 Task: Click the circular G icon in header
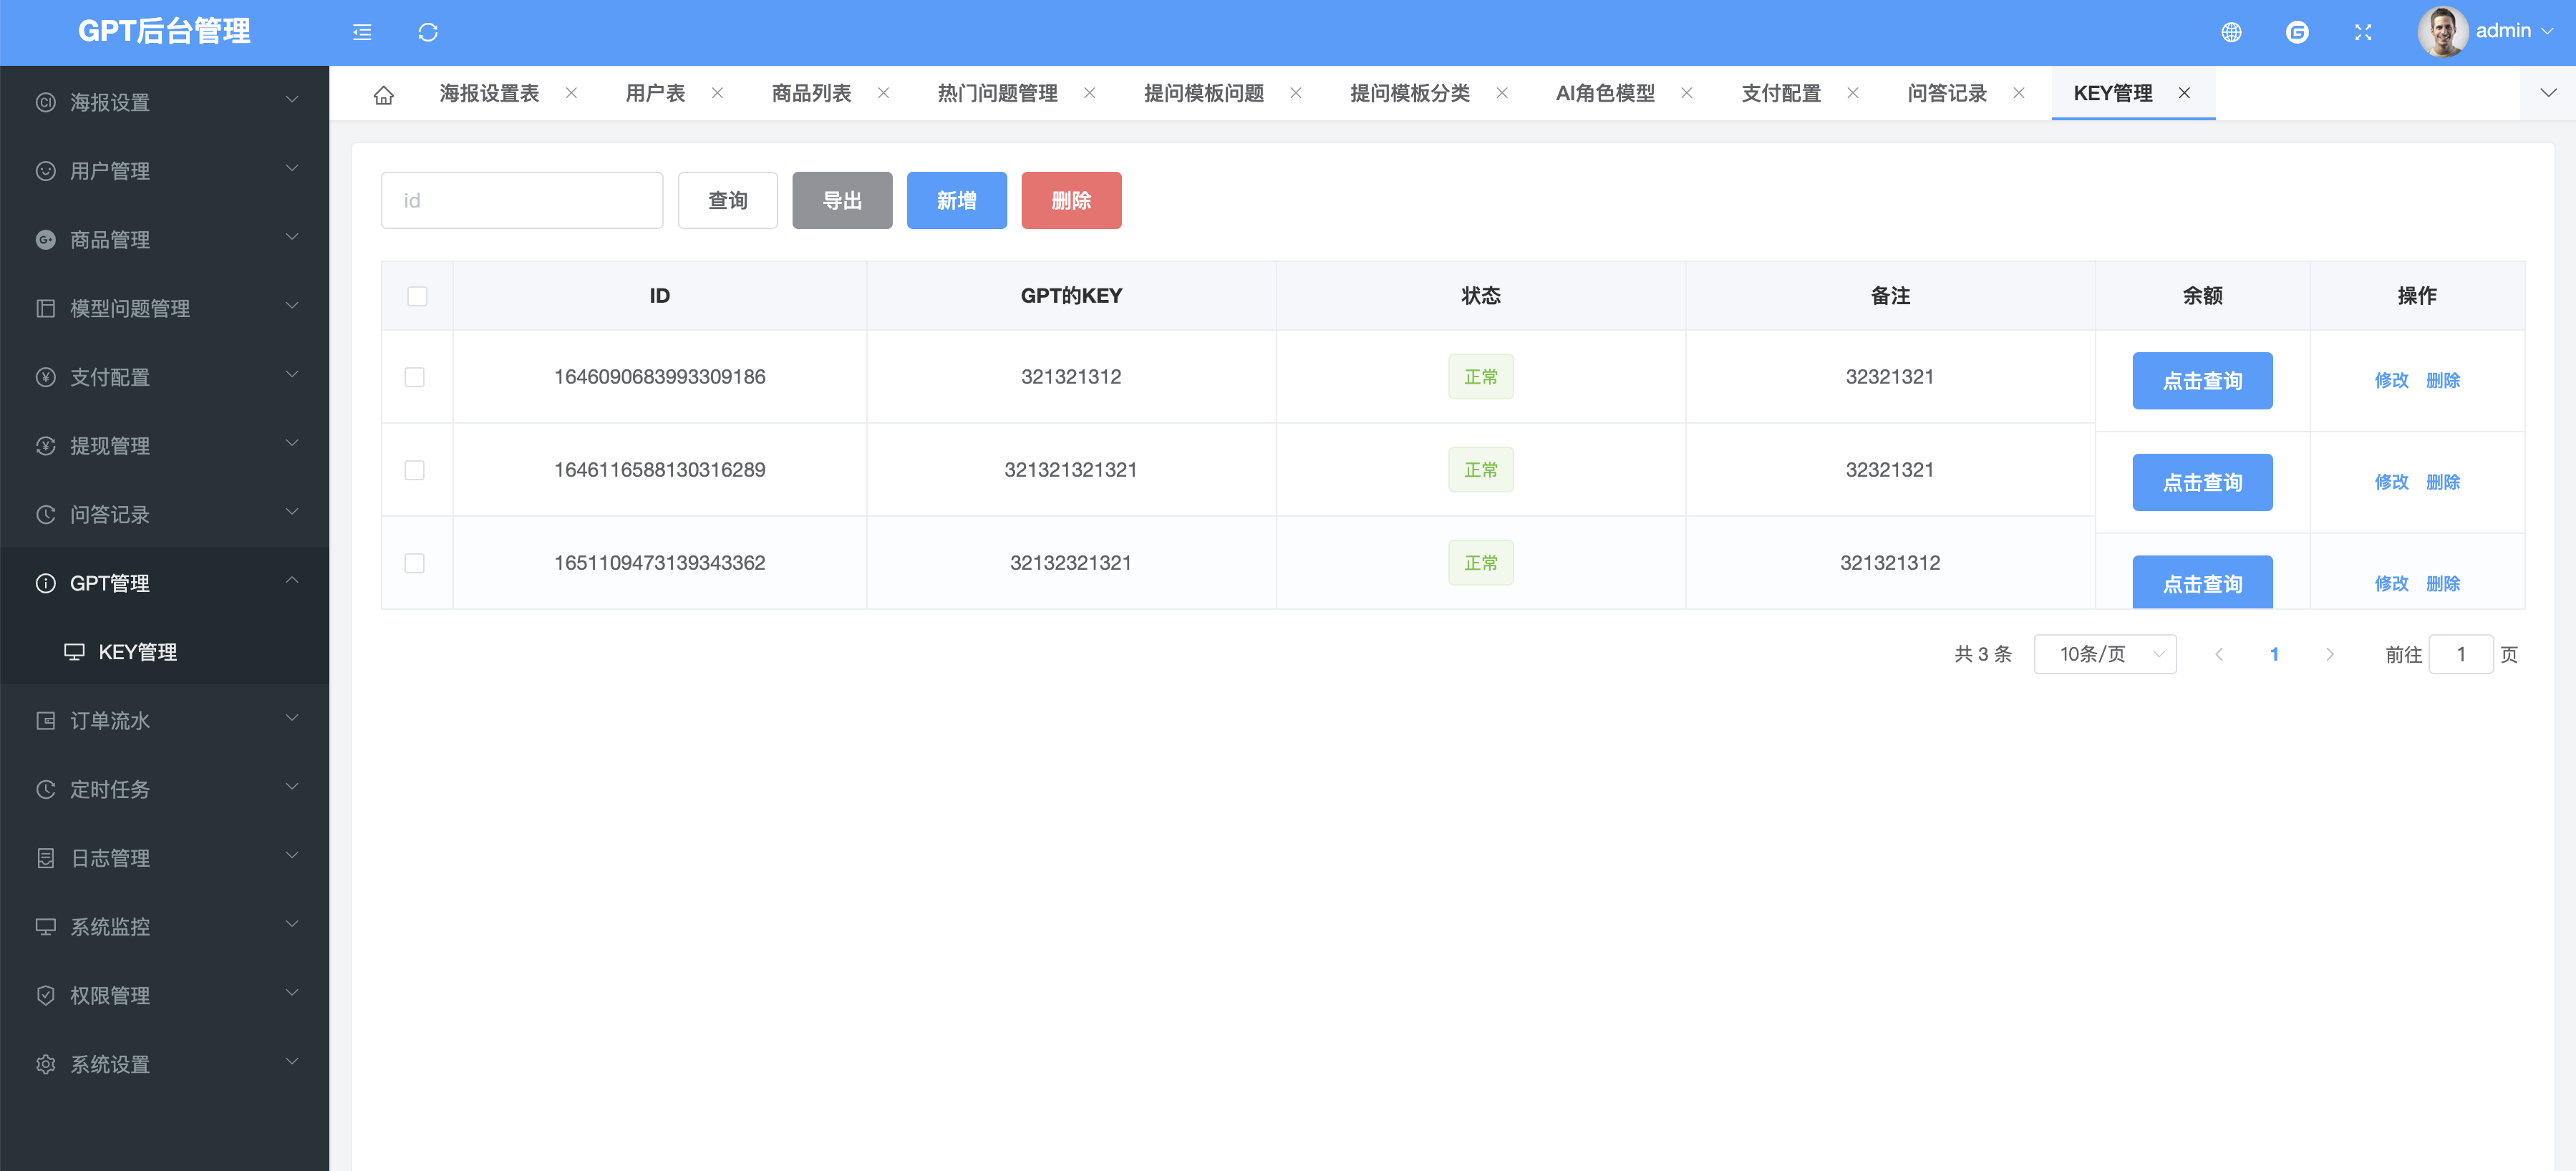[x=2297, y=32]
